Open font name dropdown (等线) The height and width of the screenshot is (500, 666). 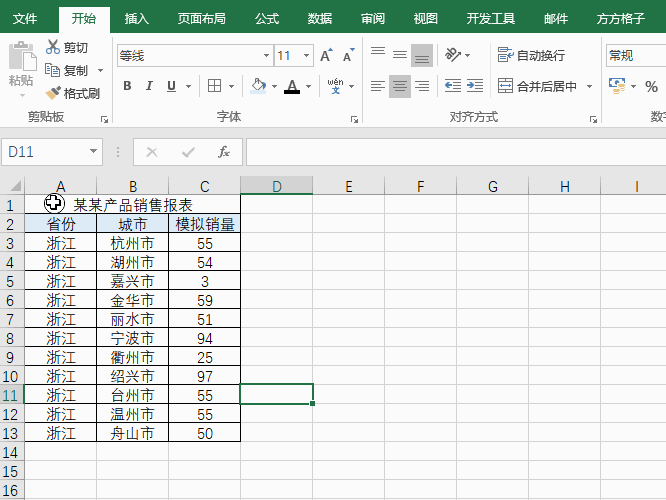[x=266, y=56]
